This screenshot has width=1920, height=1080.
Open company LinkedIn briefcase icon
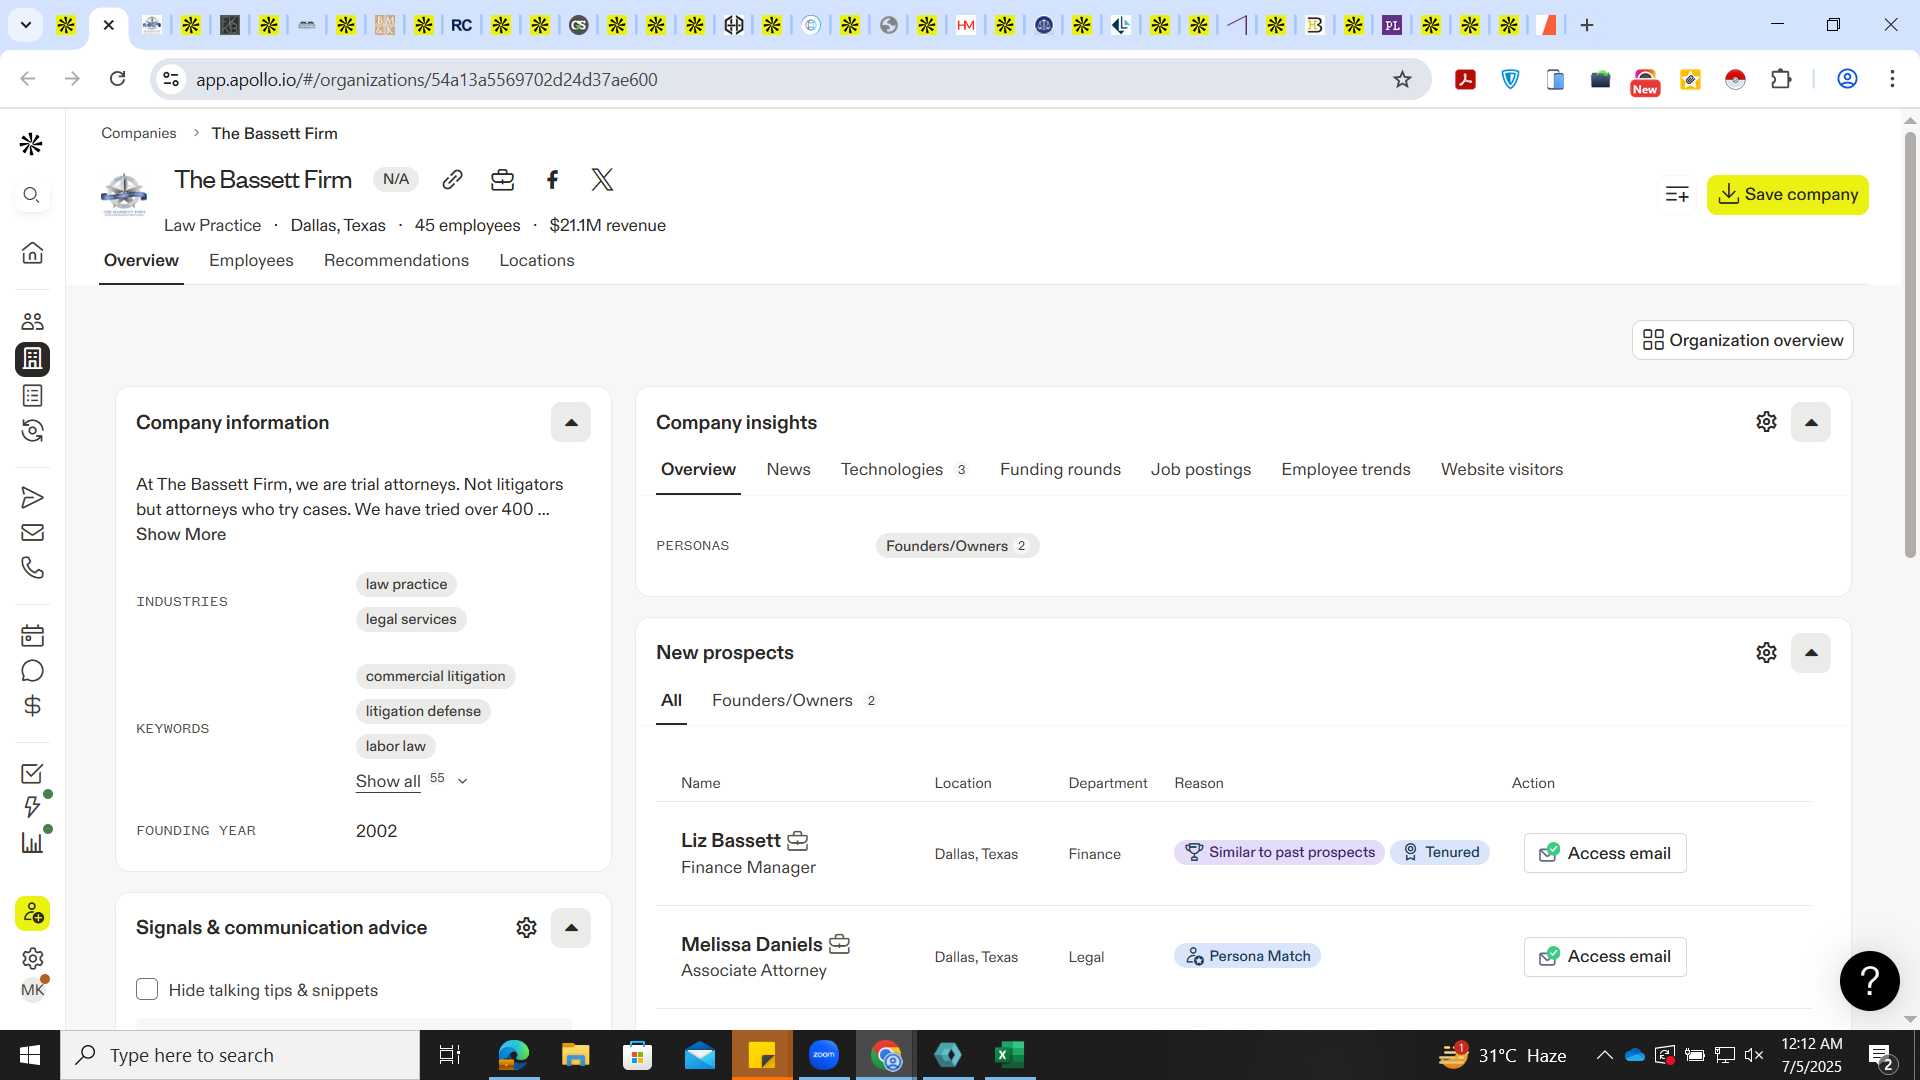502,179
